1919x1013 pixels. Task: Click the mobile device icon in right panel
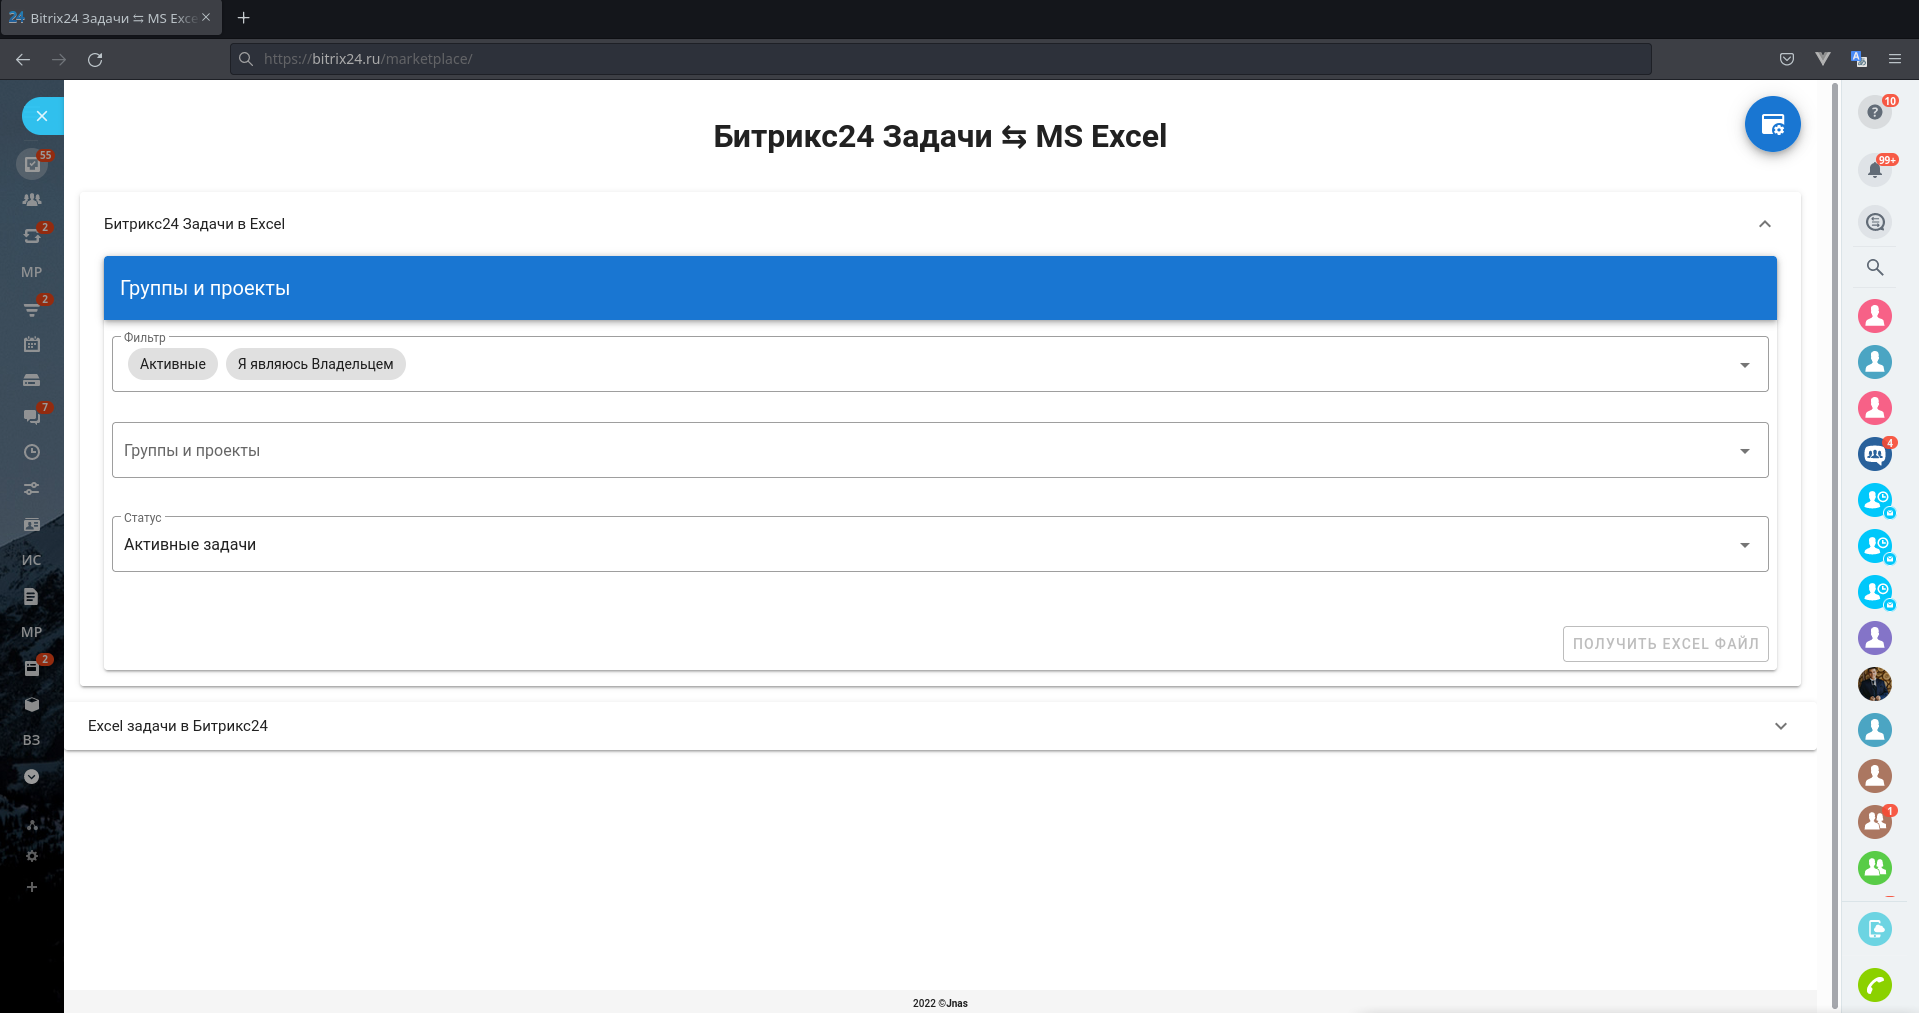1875,929
